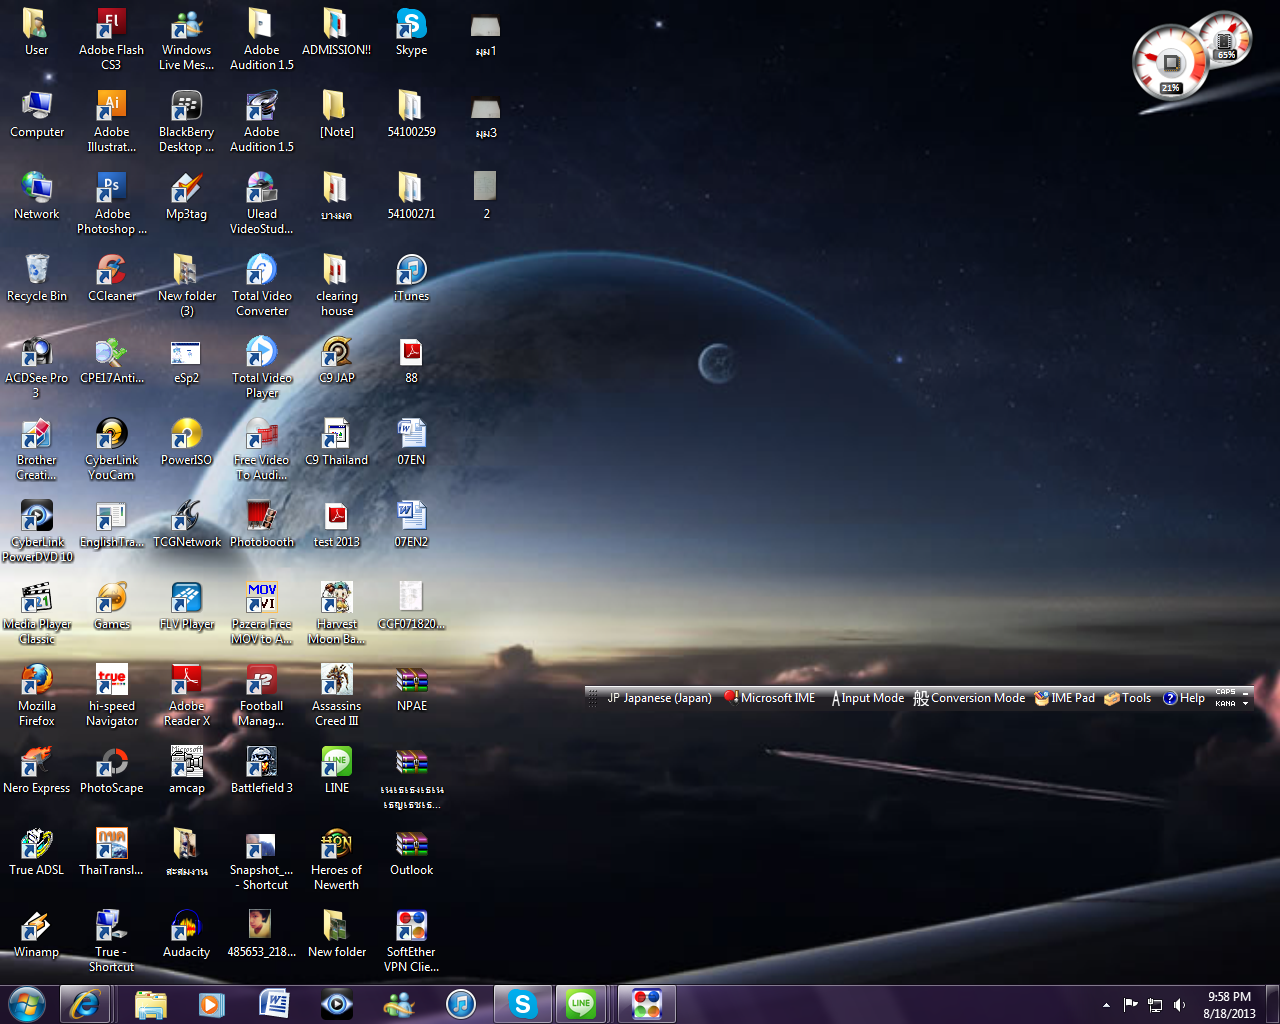Screen dimensions: 1280x1024
Task: Open the Action Center flag in the tray
Action: pos(1130,1005)
